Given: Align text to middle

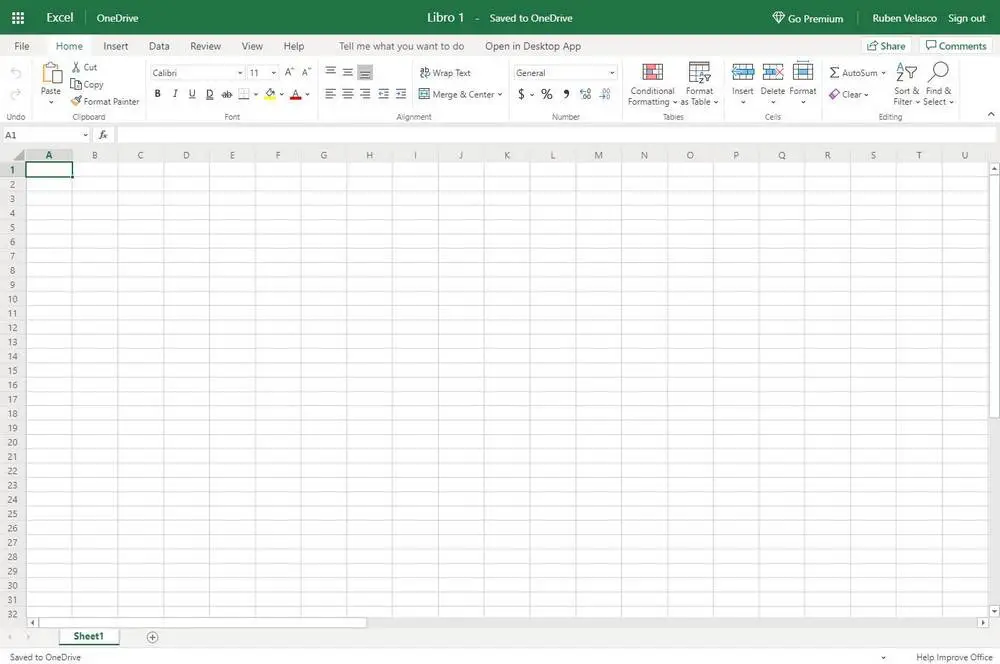Looking at the screenshot, I should pos(348,72).
